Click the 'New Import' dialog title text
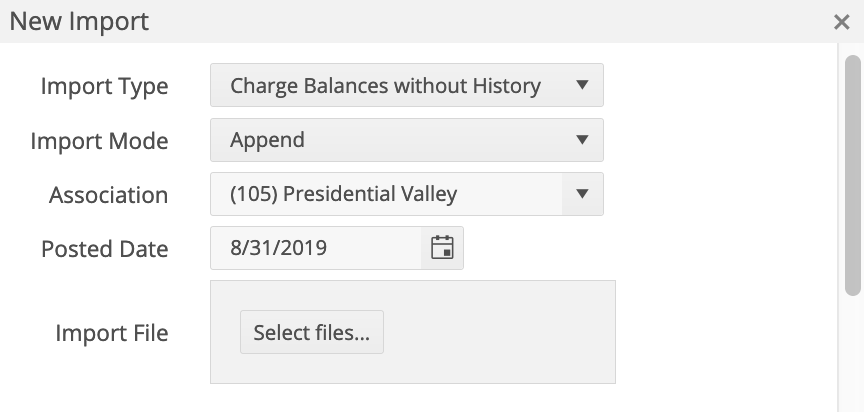This screenshot has width=864, height=412. 79,21
